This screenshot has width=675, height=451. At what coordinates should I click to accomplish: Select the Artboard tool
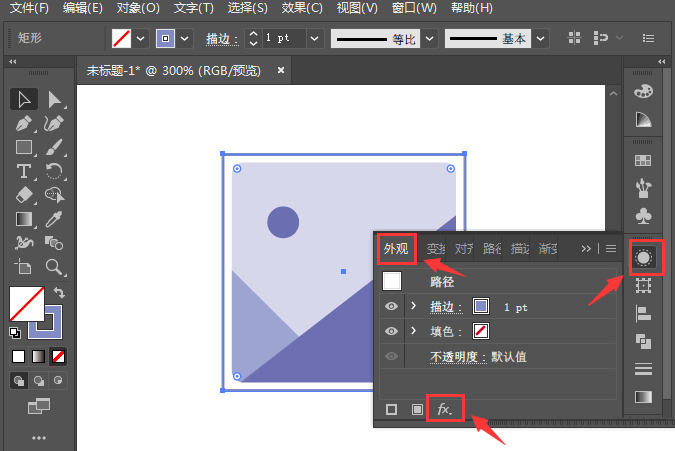[24, 267]
